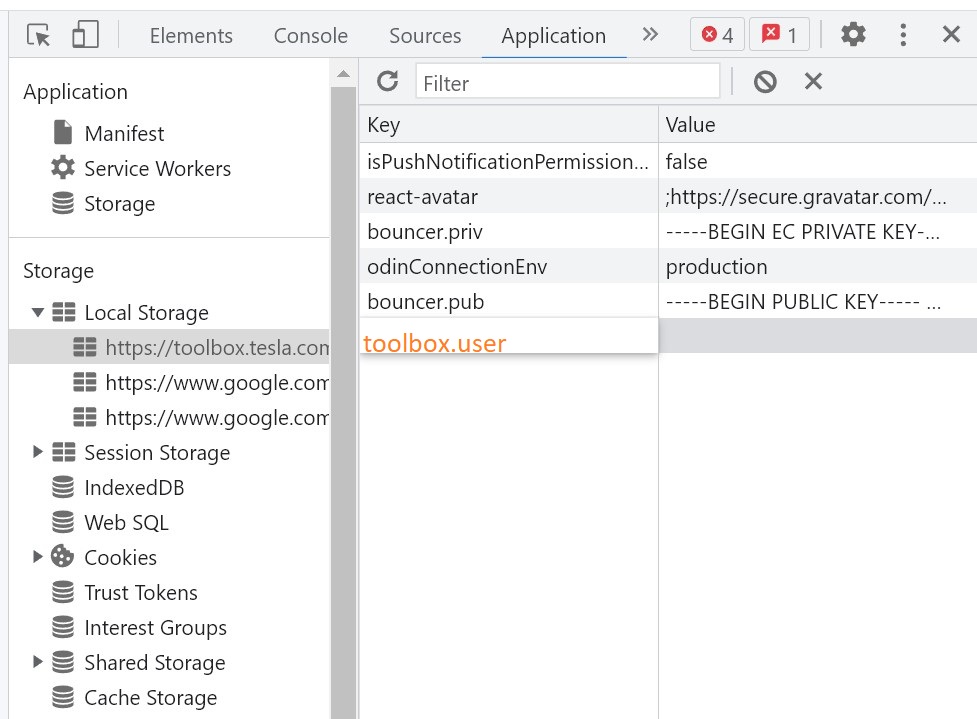Open DevTools settings gear
977x719 pixels.
coord(853,35)
